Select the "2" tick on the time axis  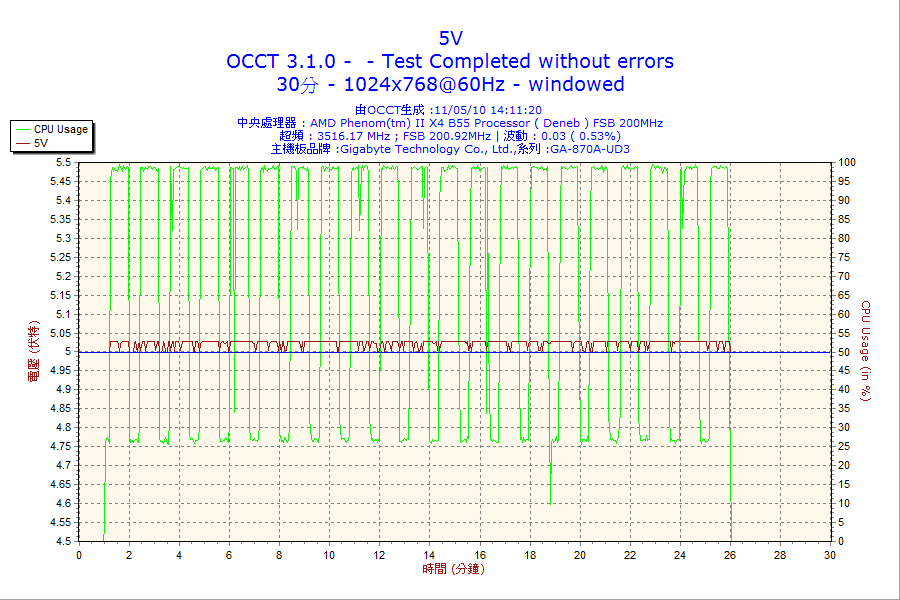(129, 555)
